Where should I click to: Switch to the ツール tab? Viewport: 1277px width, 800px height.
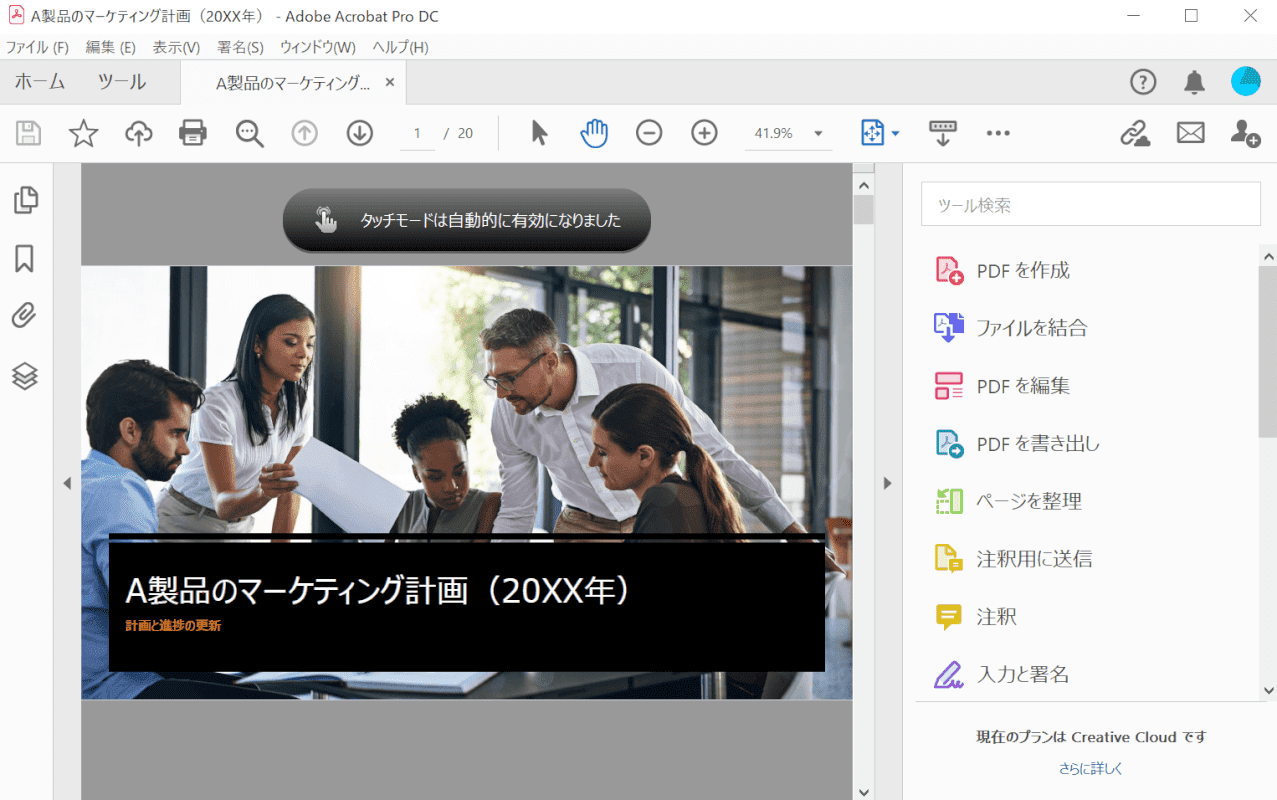(x=122, y=82)
